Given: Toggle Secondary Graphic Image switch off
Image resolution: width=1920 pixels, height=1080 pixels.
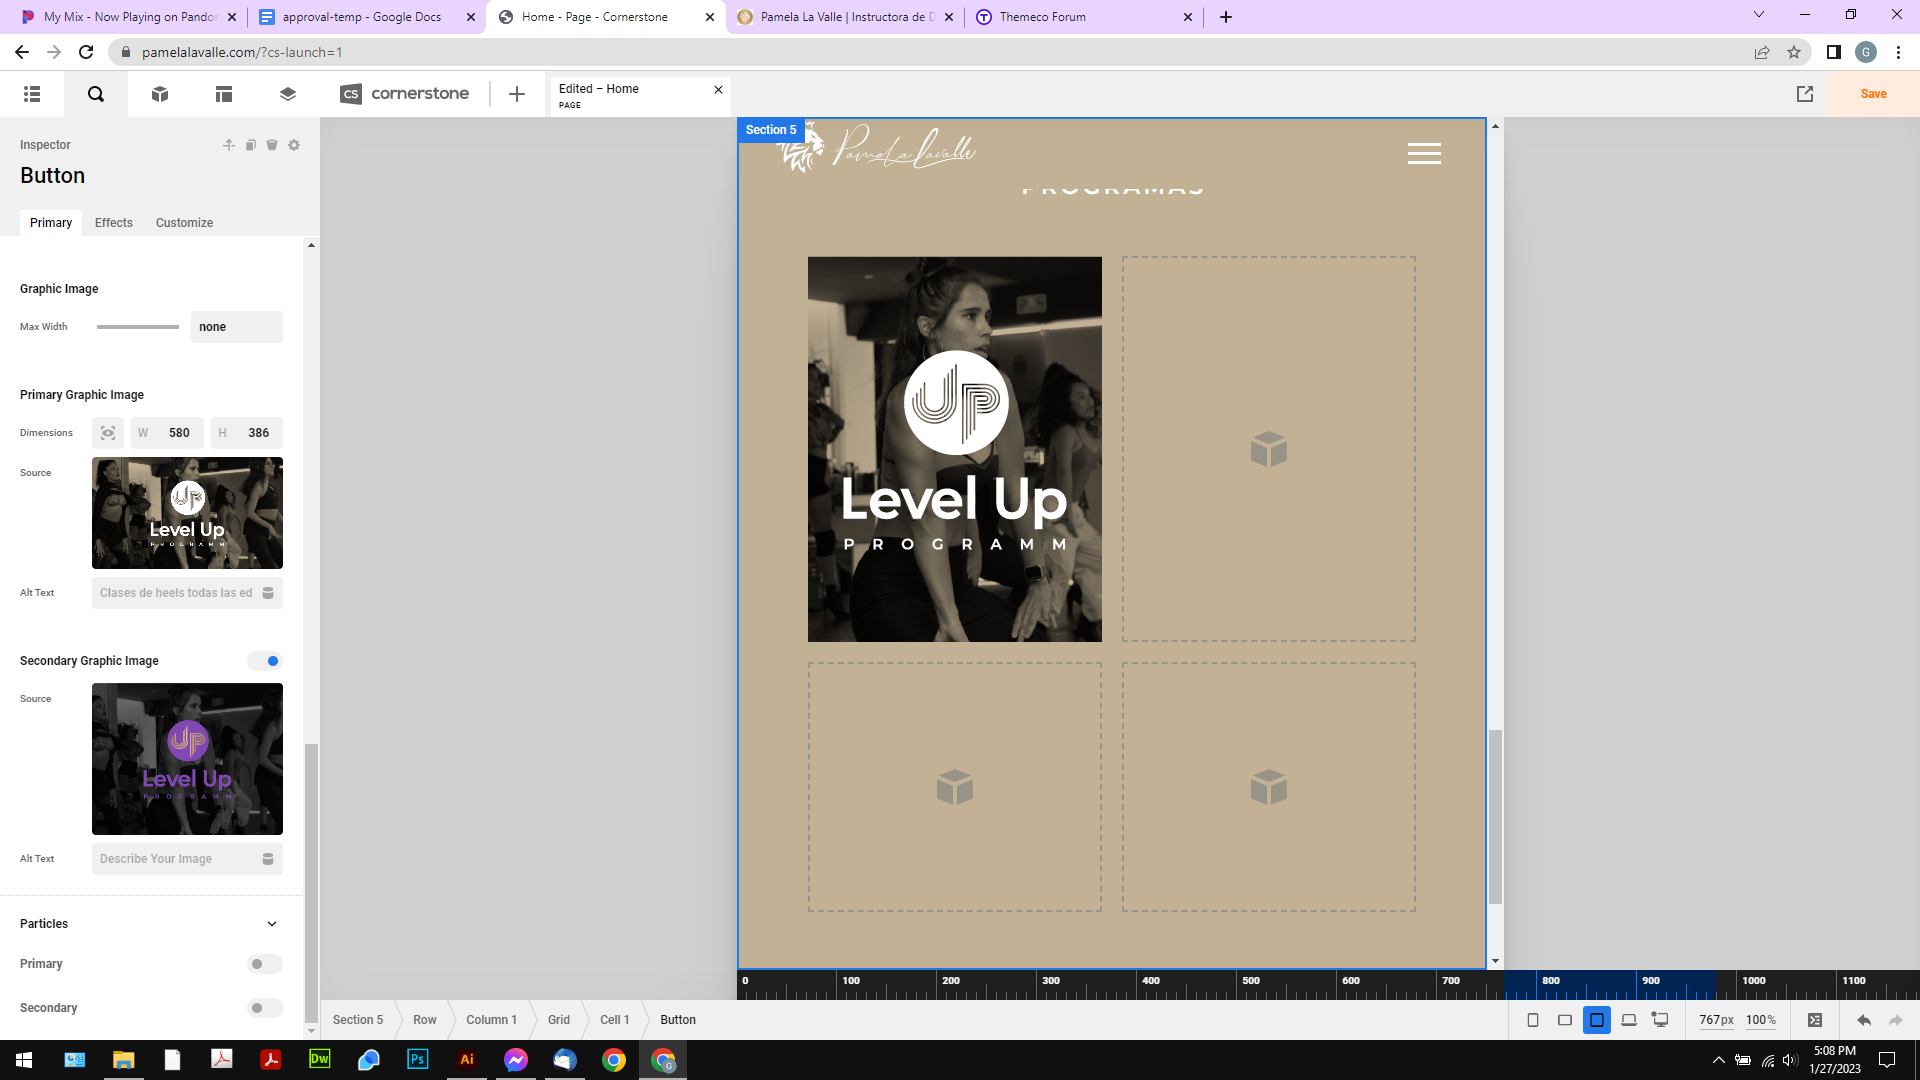Looking at the screenshot, I should click(x=265, y=661).
